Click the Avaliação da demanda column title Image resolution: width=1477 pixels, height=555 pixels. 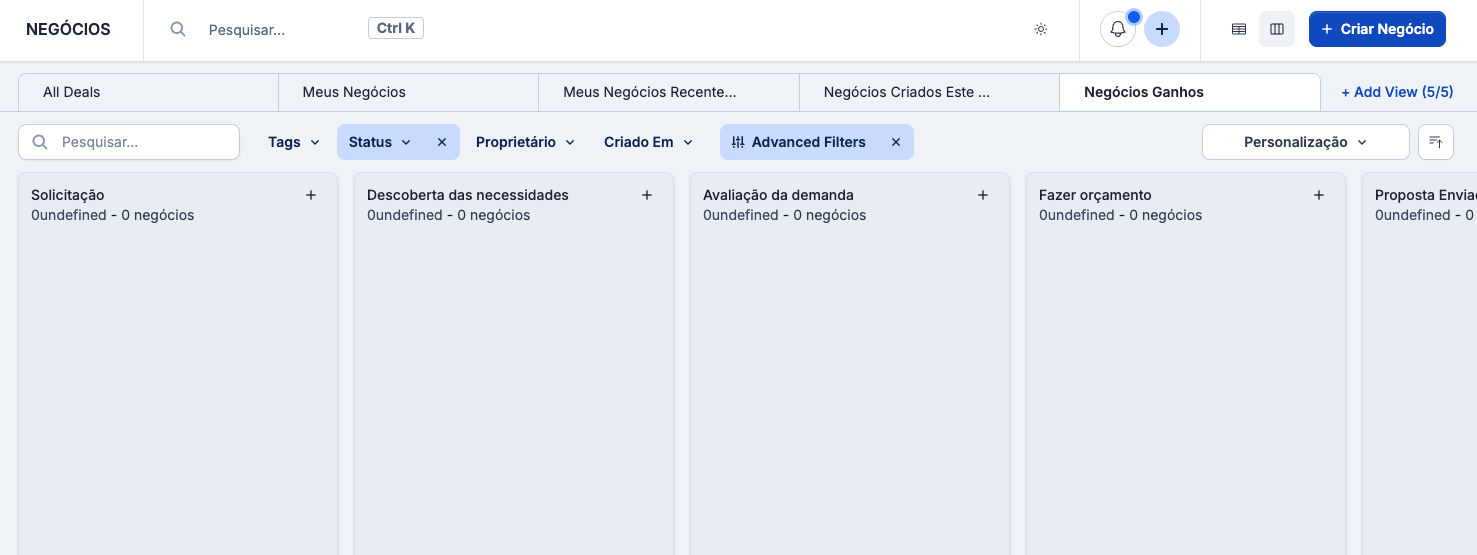tap(778, 195)
